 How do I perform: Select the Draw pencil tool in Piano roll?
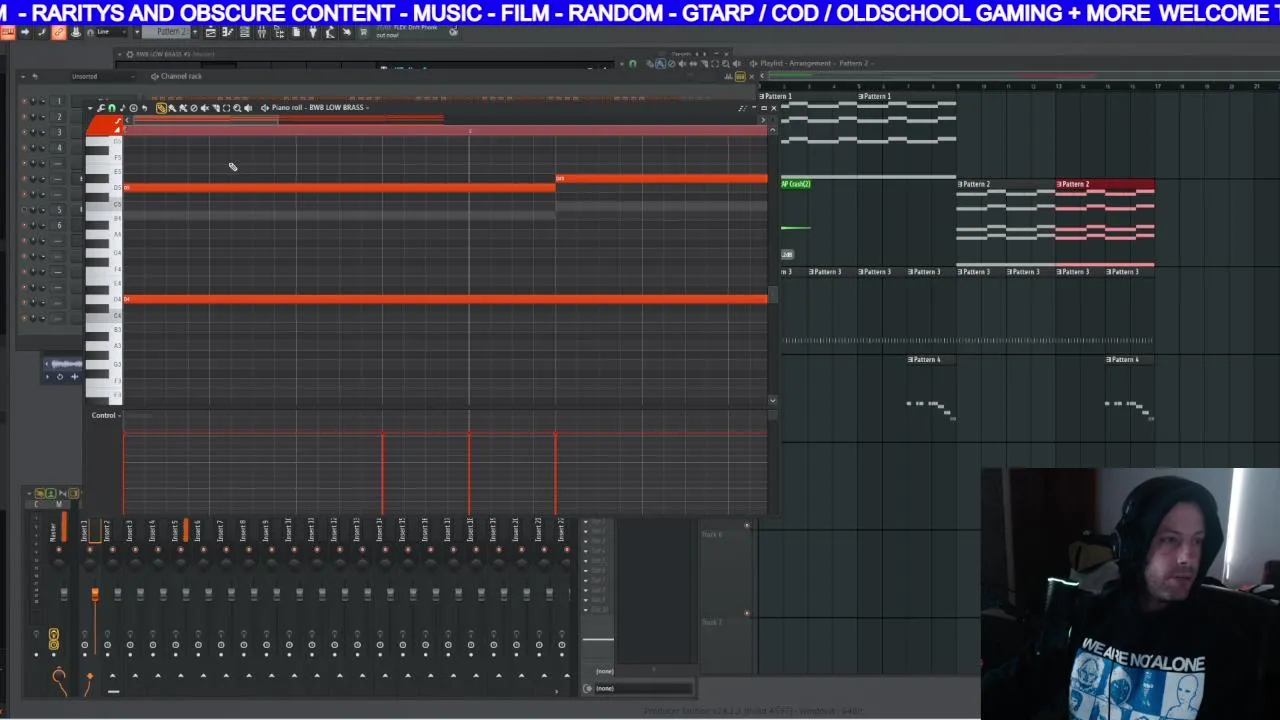pyautogui.click(x=161, y=108)
